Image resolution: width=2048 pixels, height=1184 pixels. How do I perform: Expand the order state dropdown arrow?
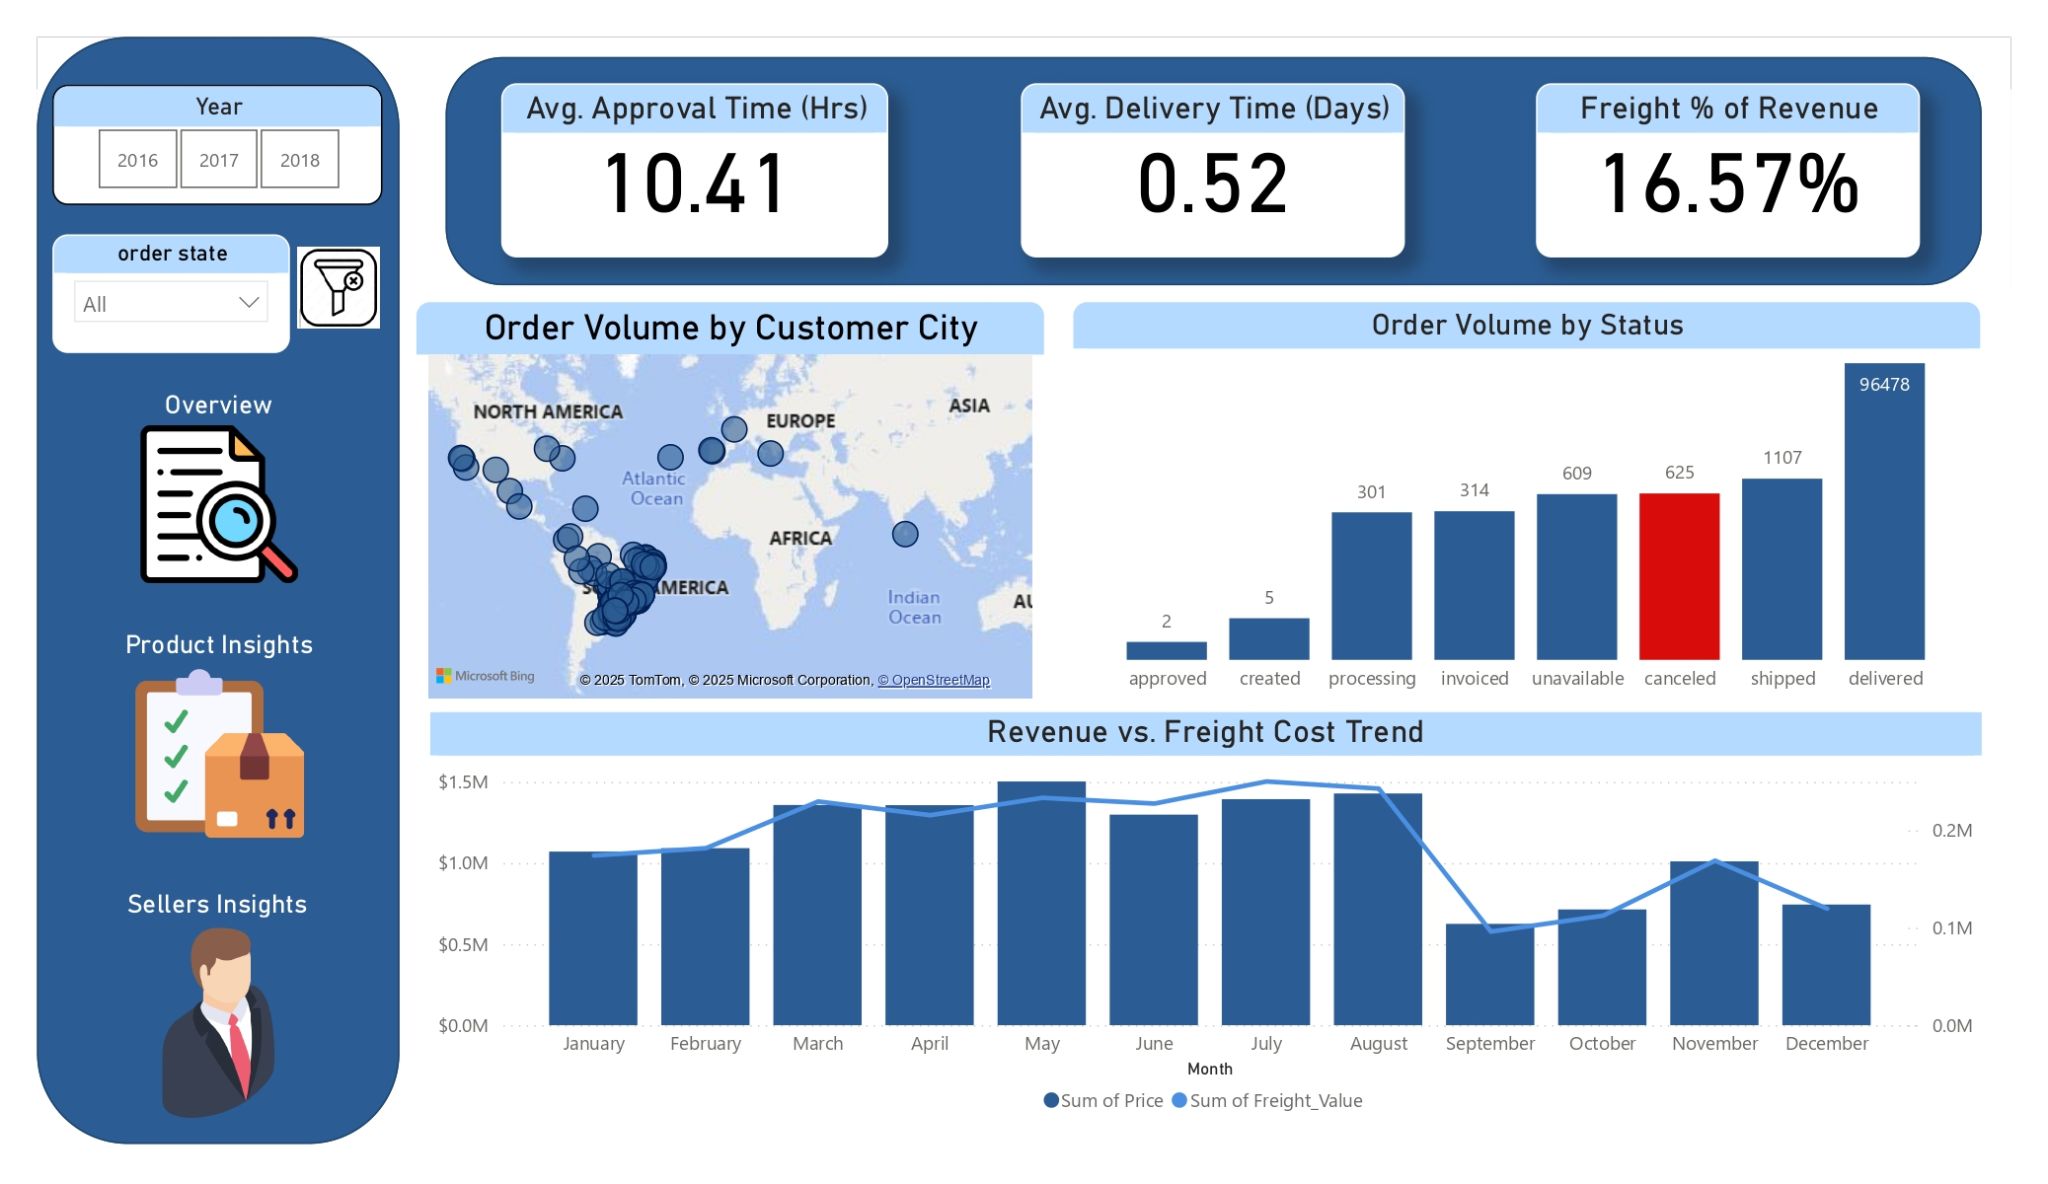(249, 302)
